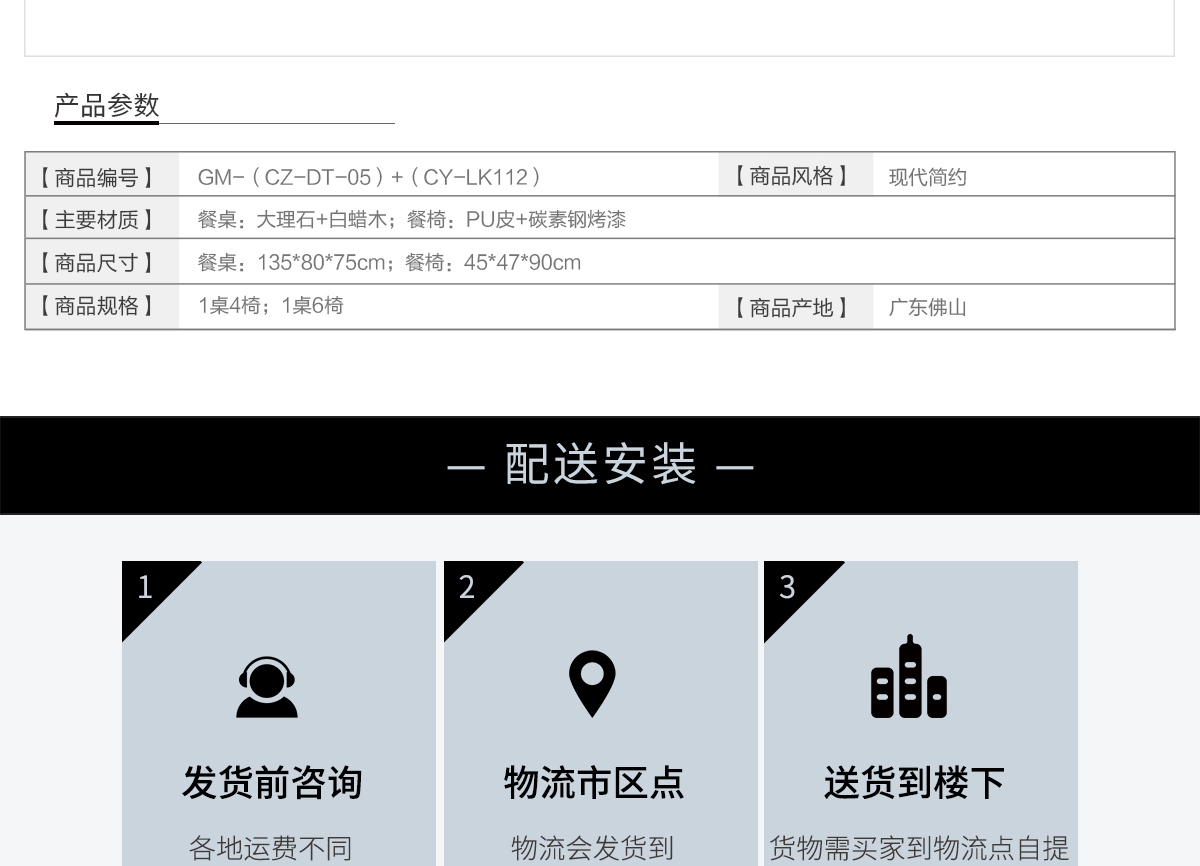
Task: Click the customer service headset icon
Action: [x=267, y=686]
